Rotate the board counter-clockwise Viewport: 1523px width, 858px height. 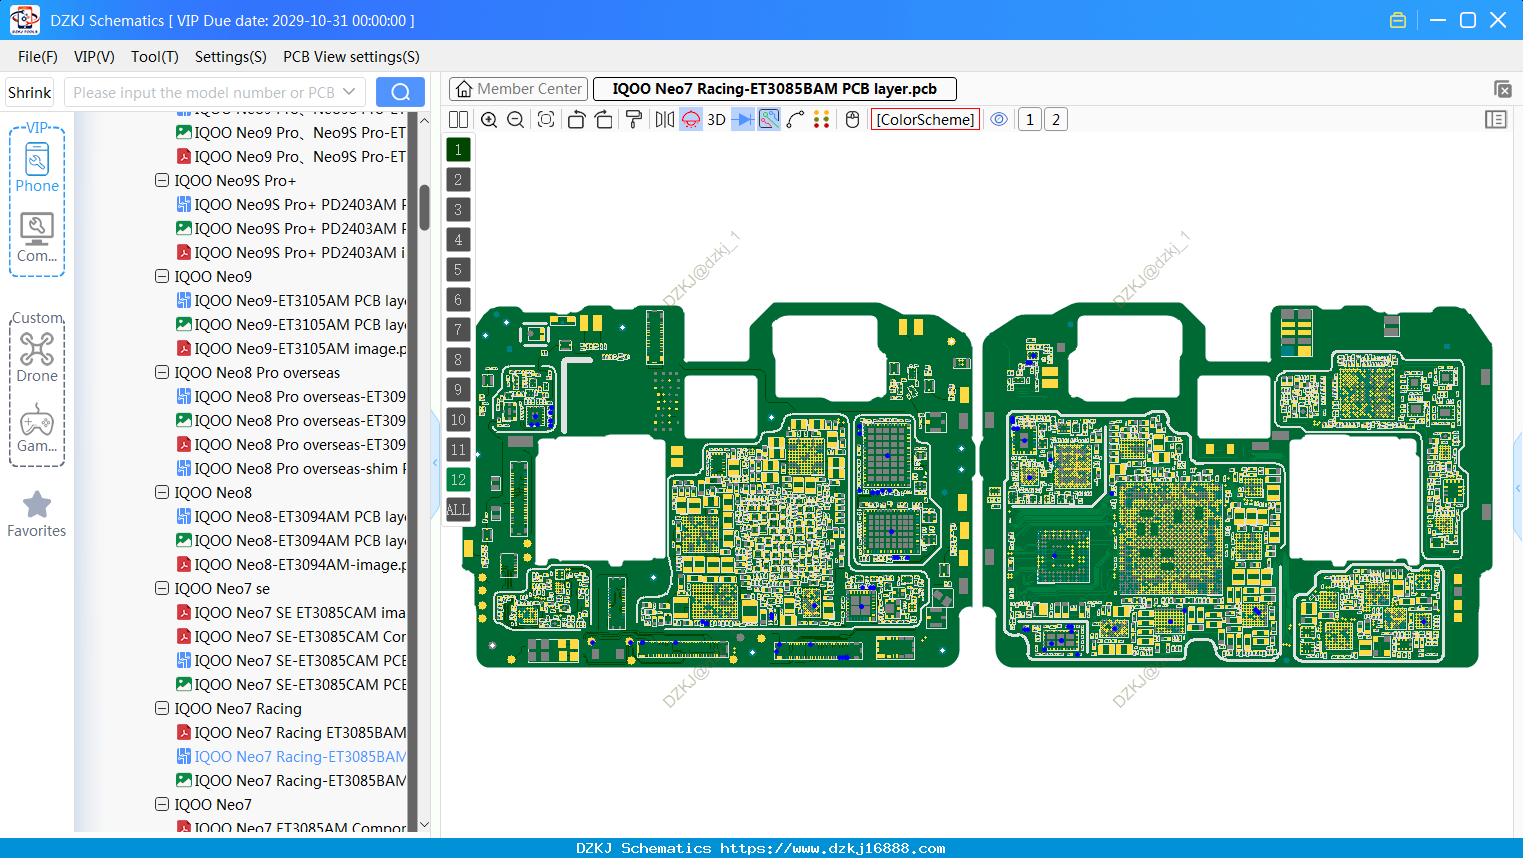[x=576, y=120]
